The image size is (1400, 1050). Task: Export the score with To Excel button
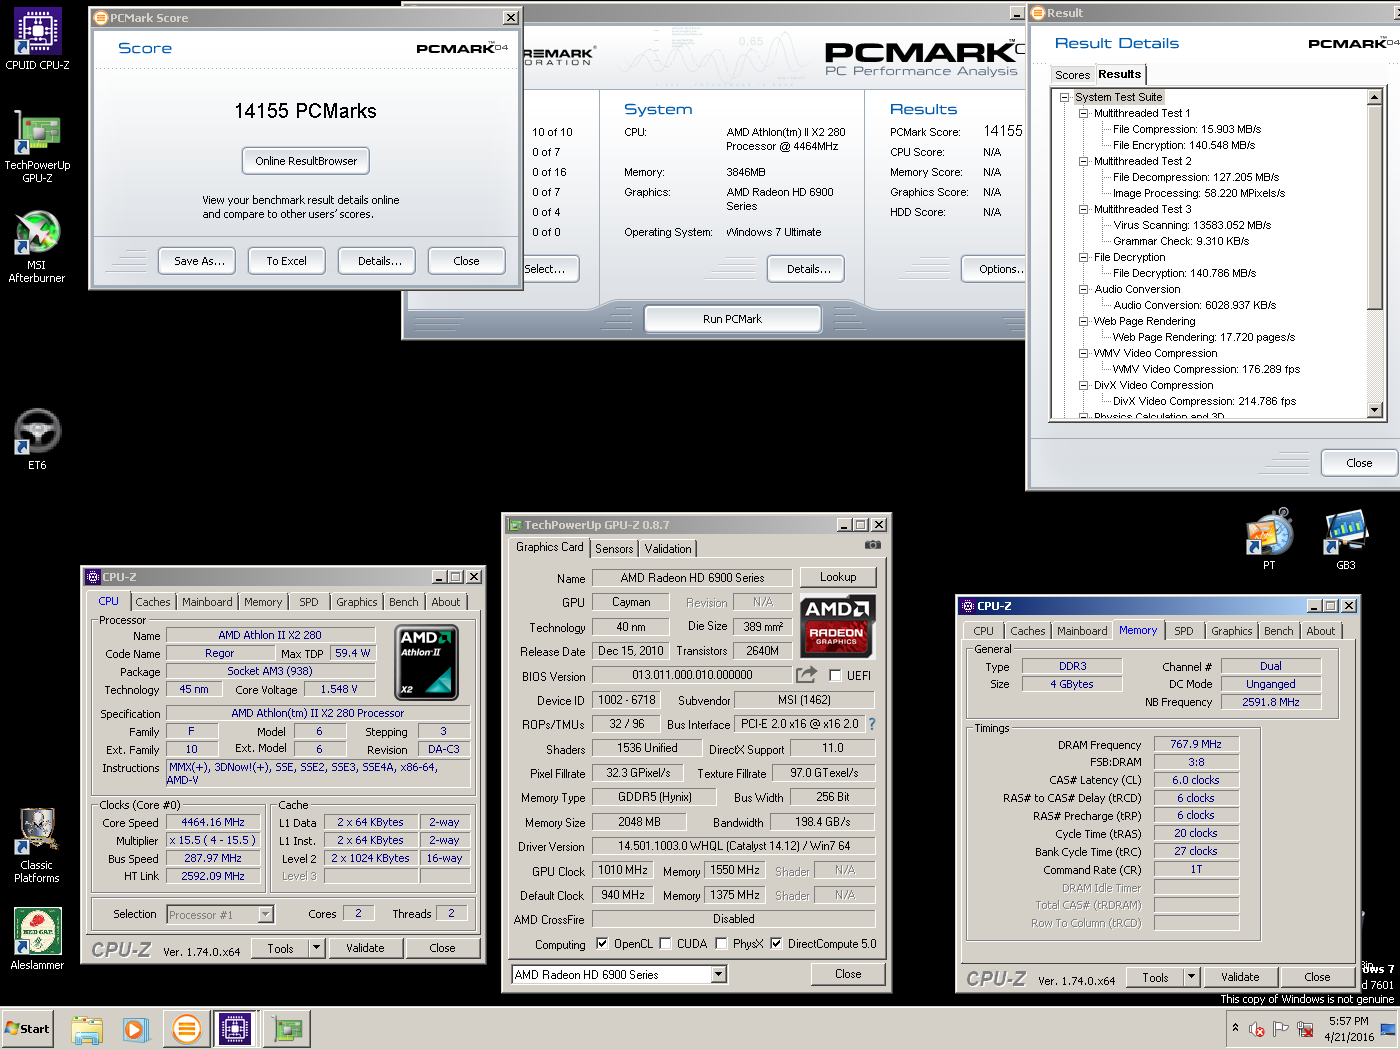click(287, 261)
